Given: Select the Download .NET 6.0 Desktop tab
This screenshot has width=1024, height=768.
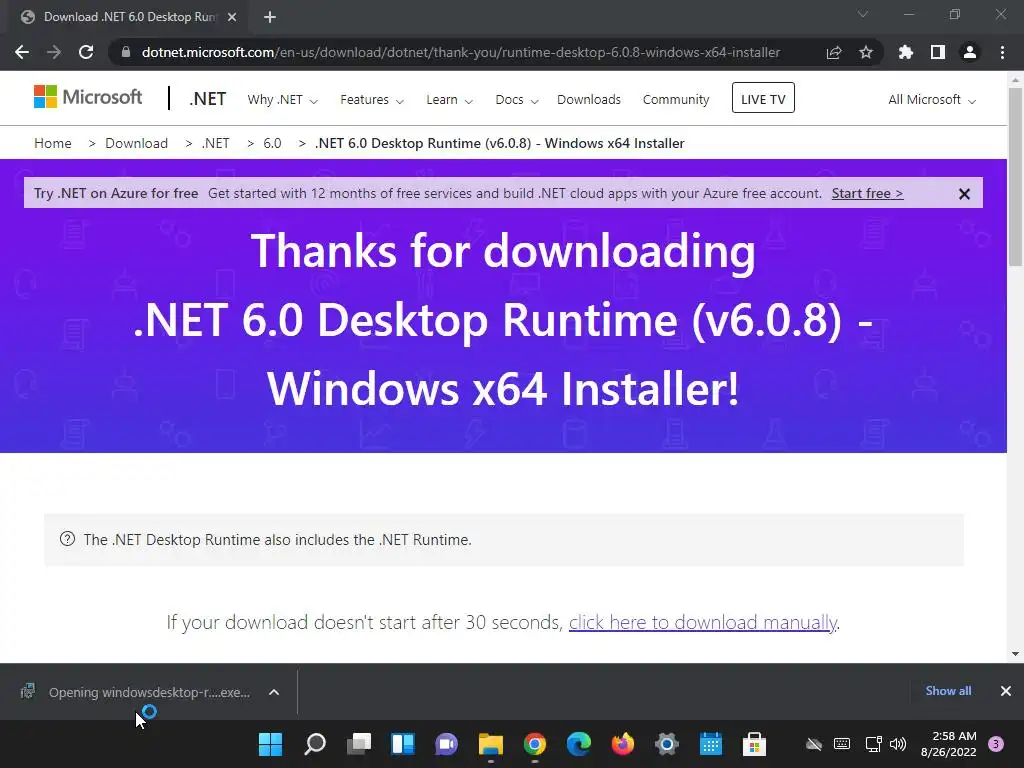Looking at the screenshot, I should pyautogui.click(x=124, y=17).
